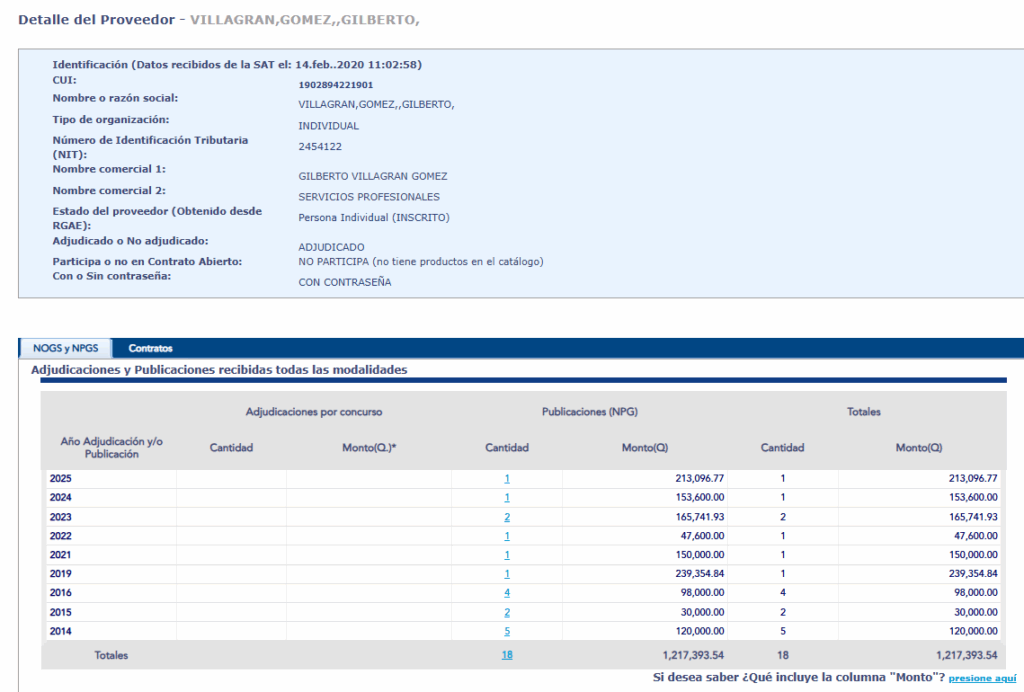This screenshot has height=692, width=1024.
Task: Click the 2016 publications quantity link showing 4
Action: 507,593
